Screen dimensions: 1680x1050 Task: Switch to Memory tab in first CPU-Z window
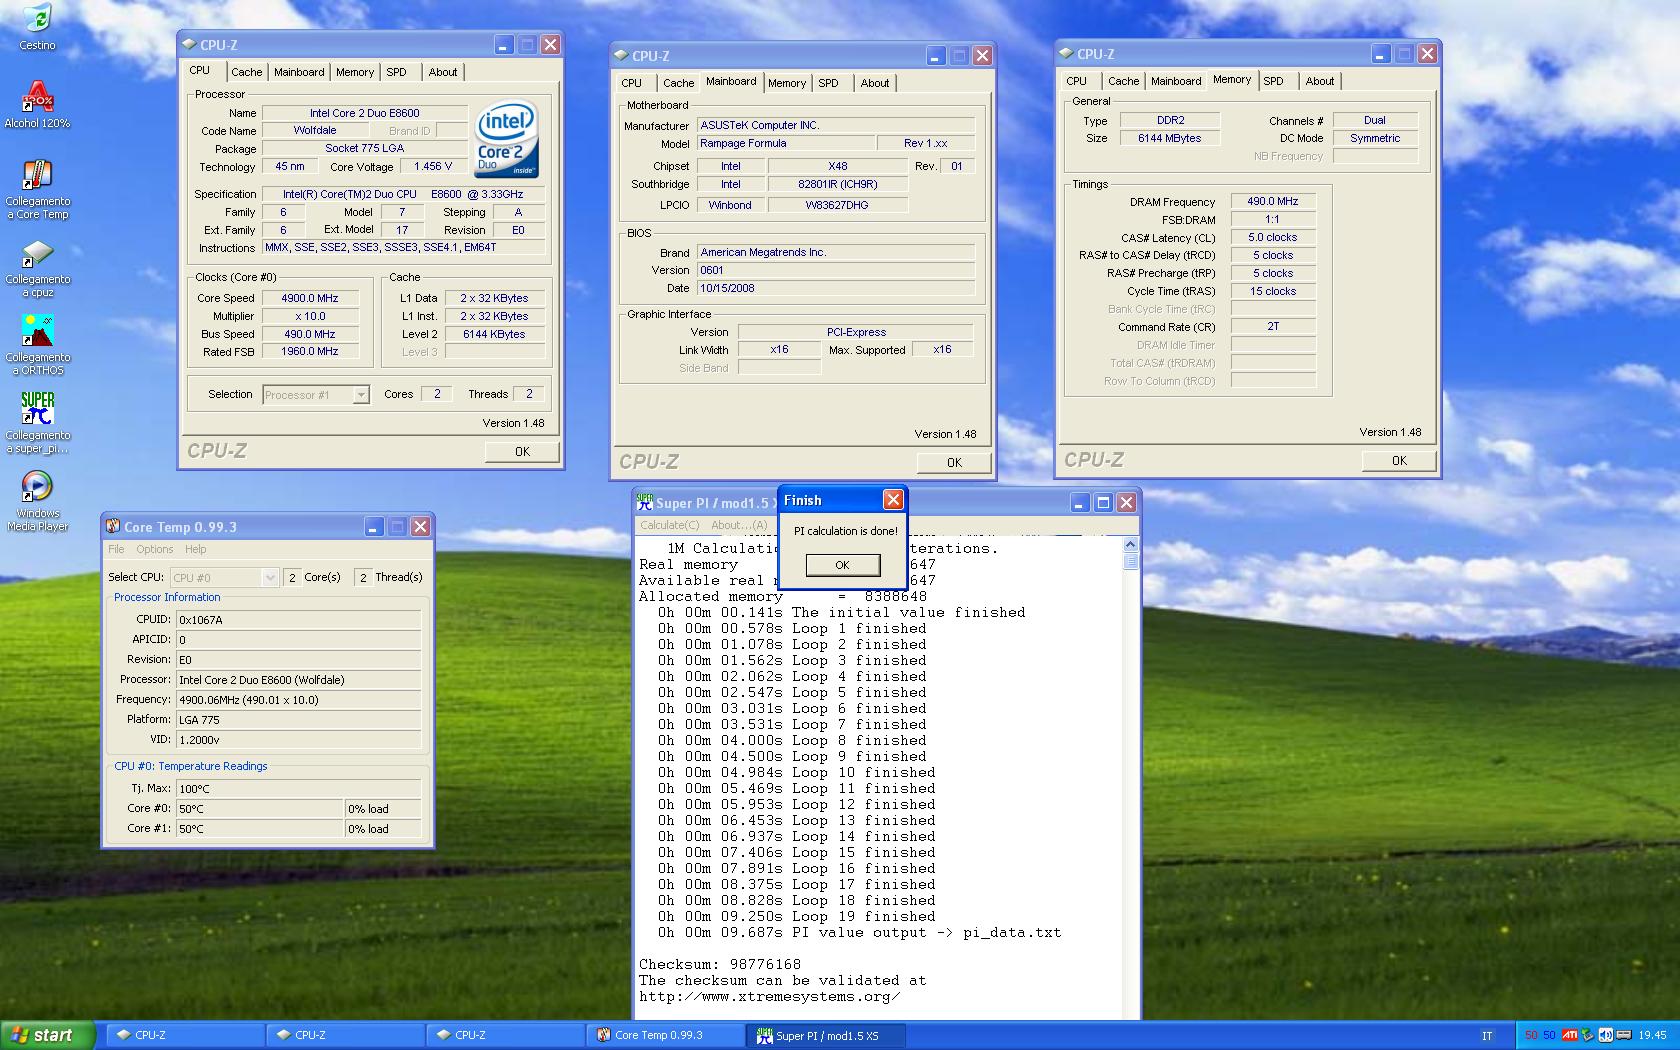[x=355, y=72]
